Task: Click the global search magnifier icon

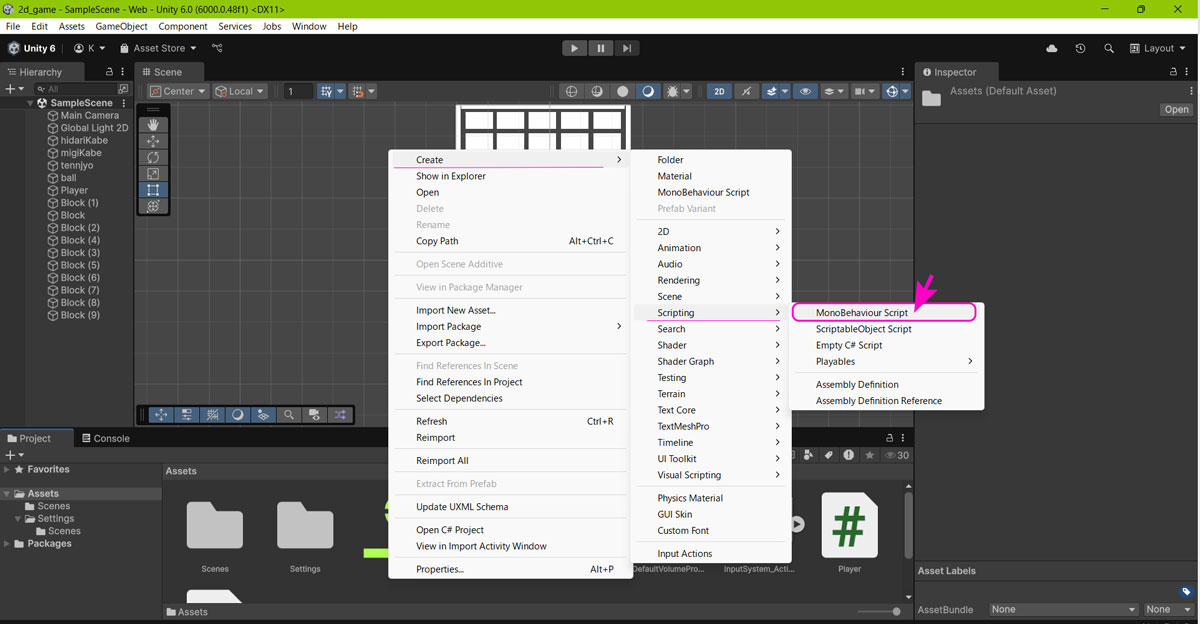Action: [1109, 48]
